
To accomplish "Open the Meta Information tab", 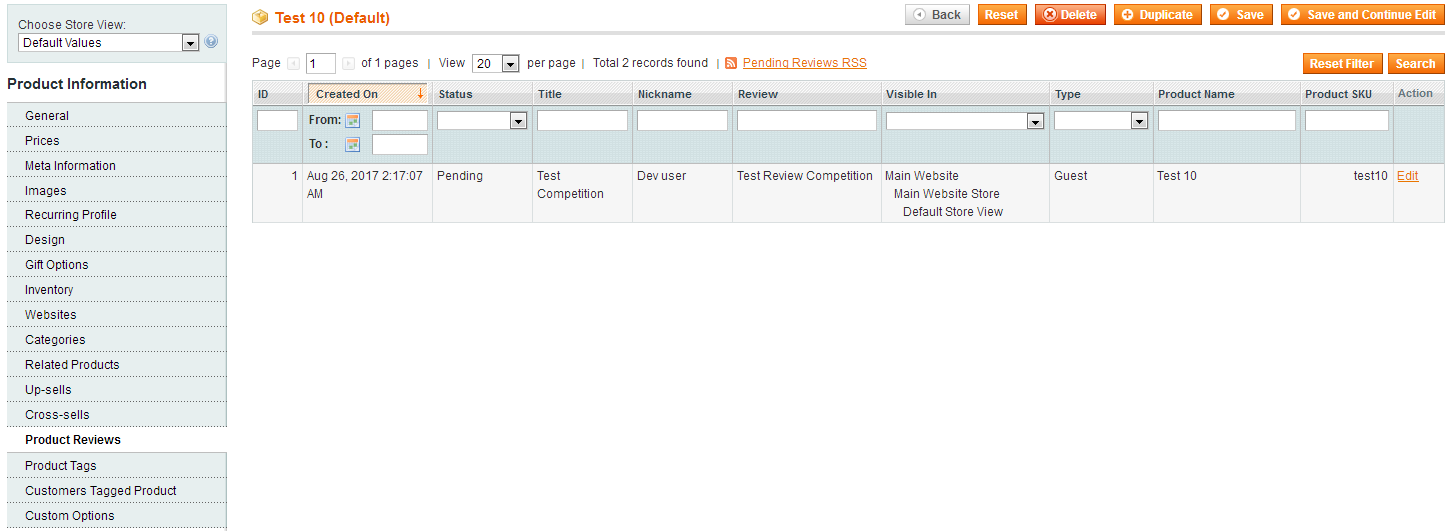I will (70, 166).
